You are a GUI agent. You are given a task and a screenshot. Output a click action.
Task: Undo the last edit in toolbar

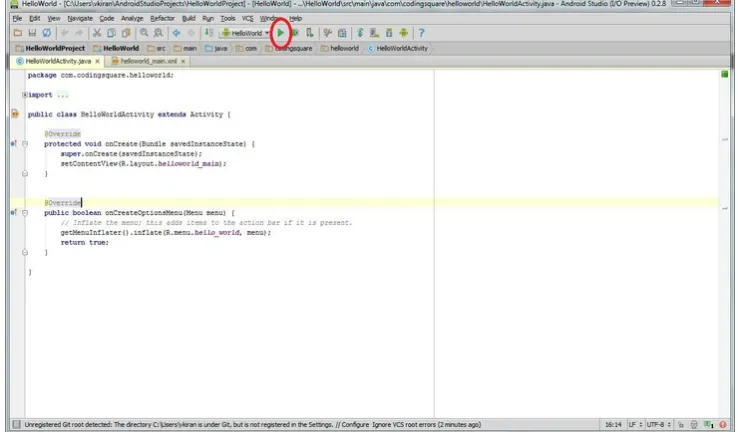pyautogui.click(x=65, y=33)
